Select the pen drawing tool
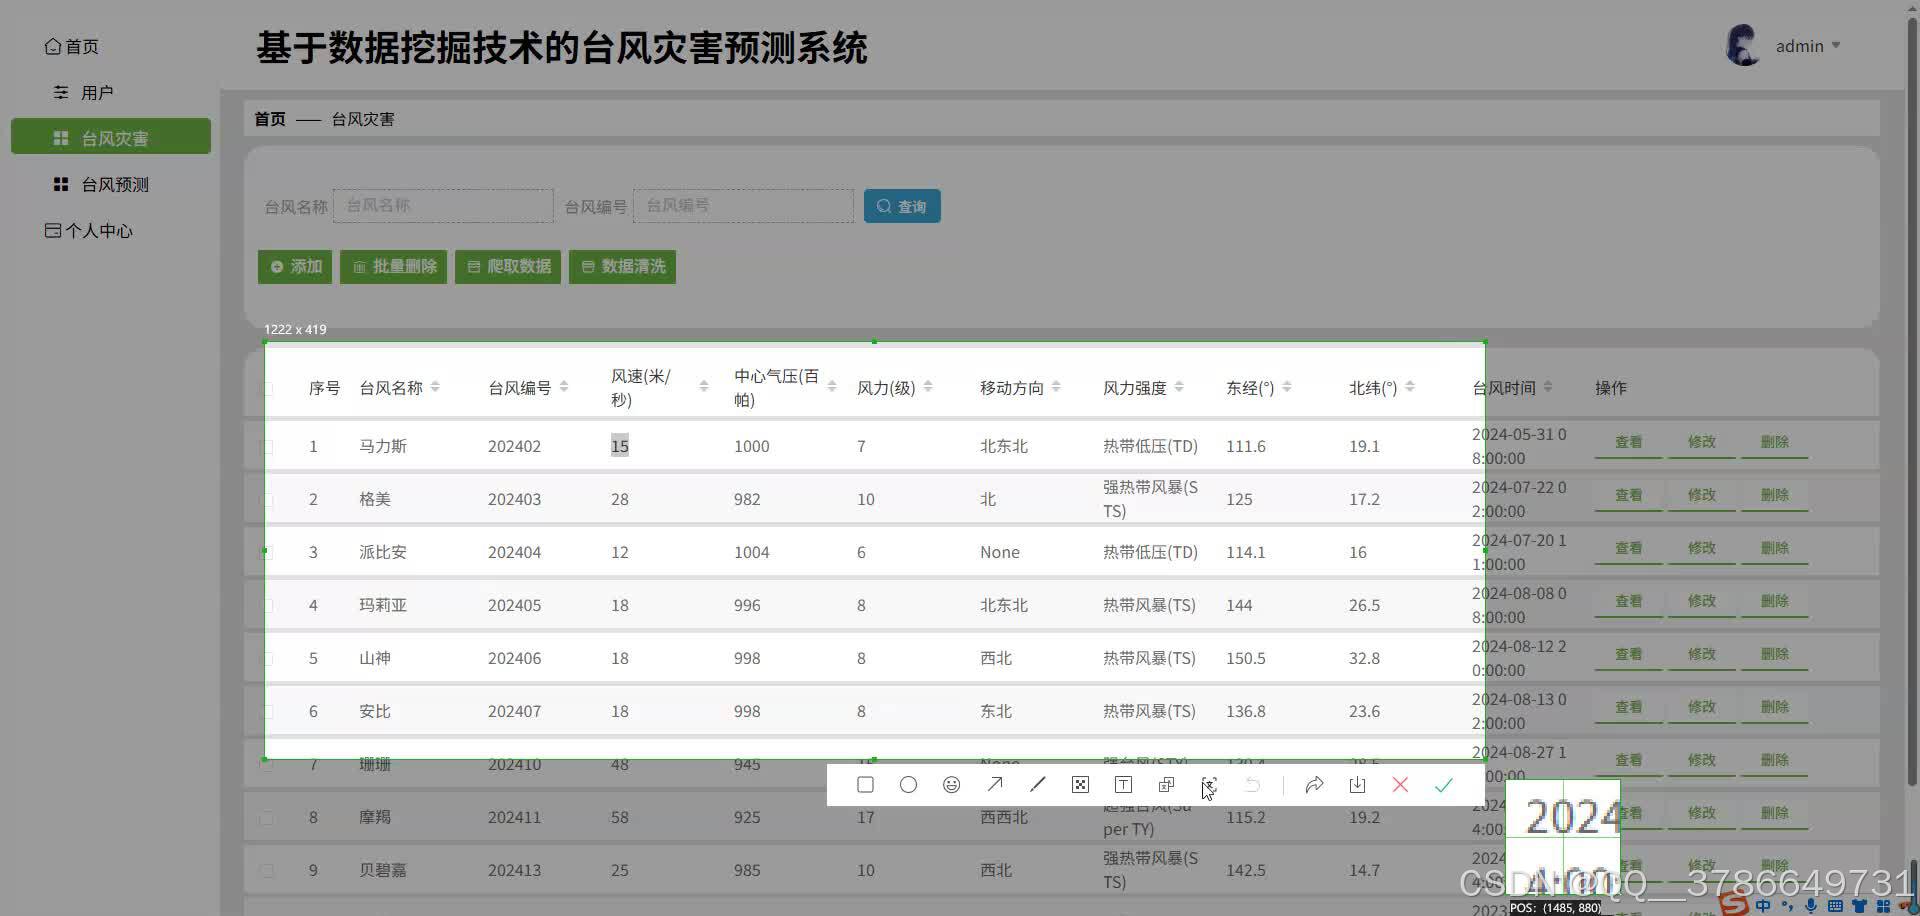The width and height of the screenshot is (1920, 916). [1038, 785]
